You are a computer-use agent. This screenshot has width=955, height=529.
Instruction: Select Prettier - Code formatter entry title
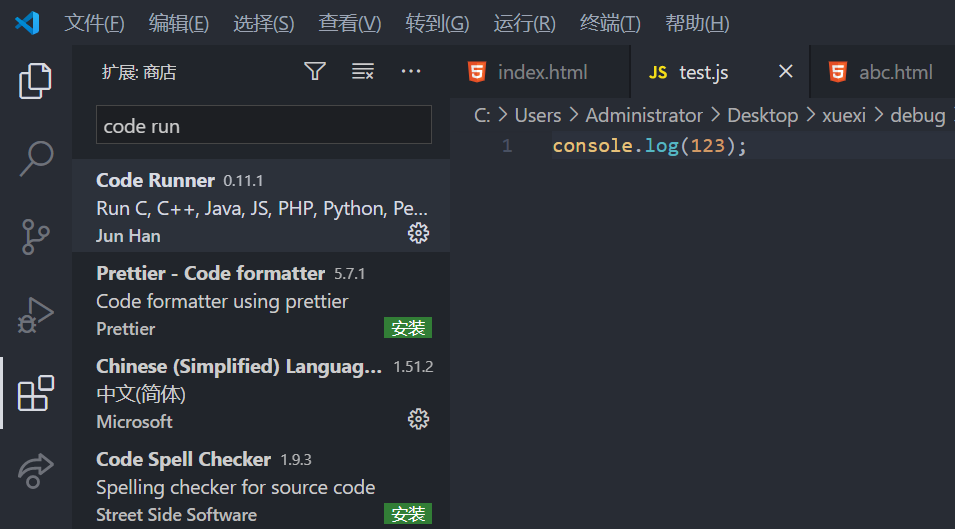pos(210,273)
